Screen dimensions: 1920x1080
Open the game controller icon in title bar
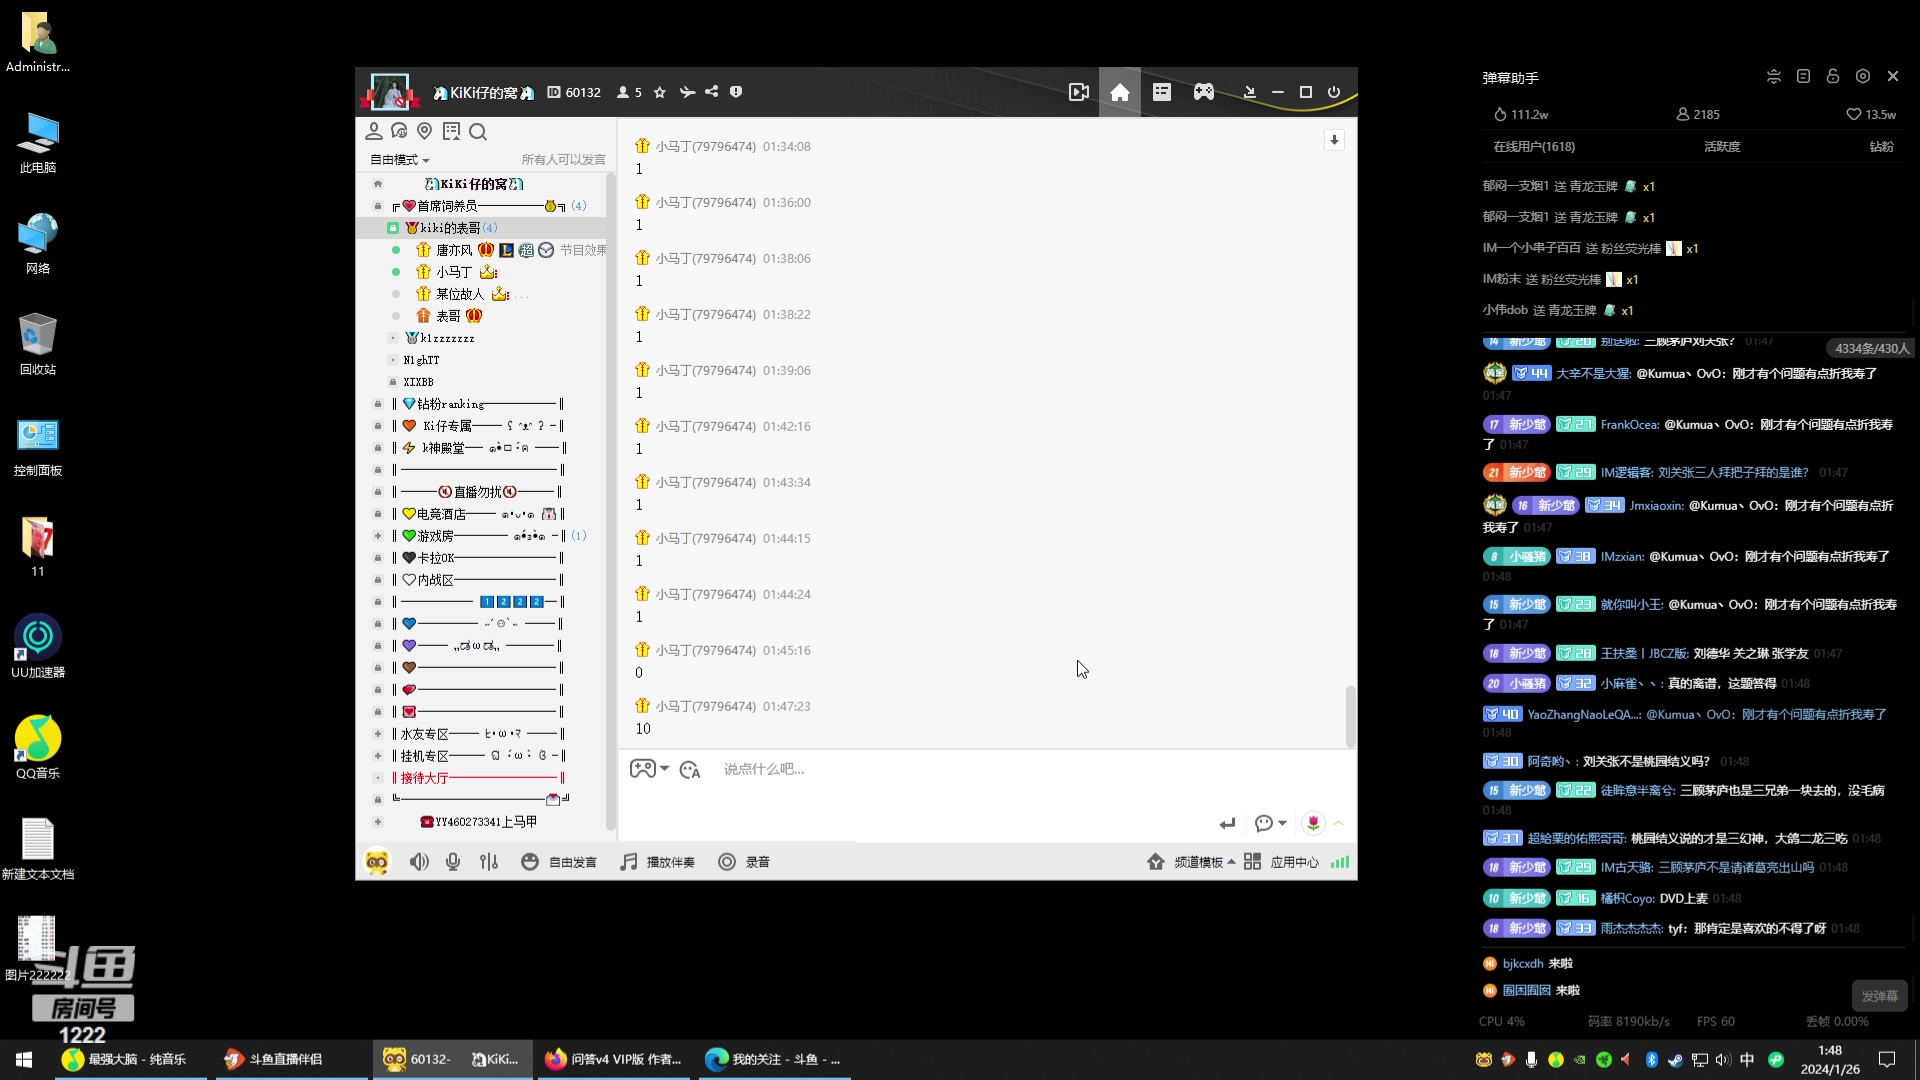point(1204,92)
